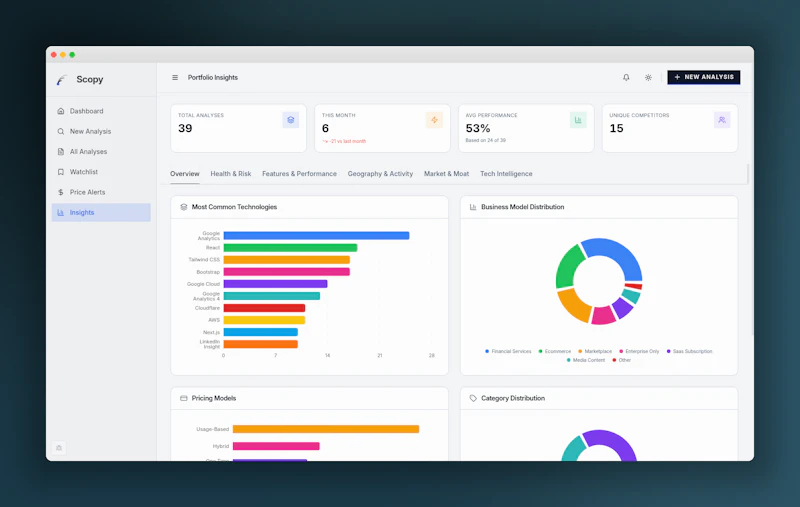The width and height of the screenshot is (800, 507).
Task: Click the Next.js blue bar
Action: point(261,332)
